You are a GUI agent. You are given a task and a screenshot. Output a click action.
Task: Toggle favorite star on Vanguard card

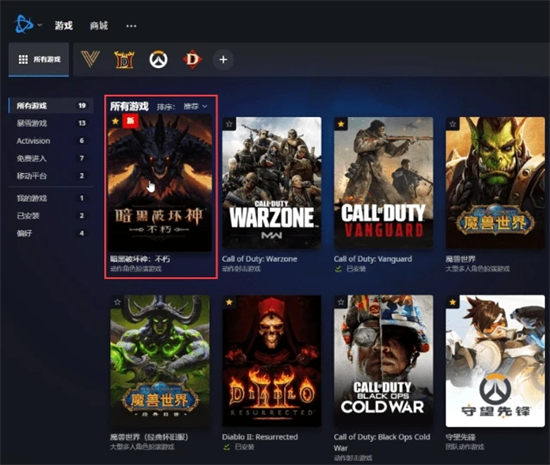coord(341,124)
